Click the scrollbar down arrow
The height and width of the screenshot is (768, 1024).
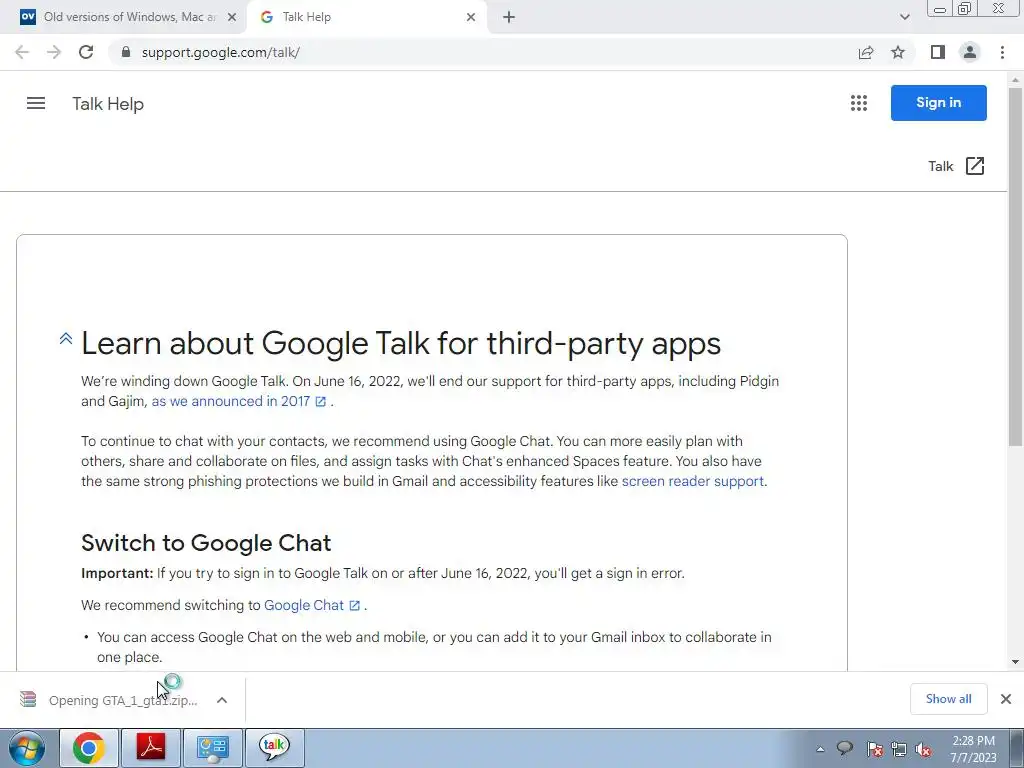coord(1015,662)
